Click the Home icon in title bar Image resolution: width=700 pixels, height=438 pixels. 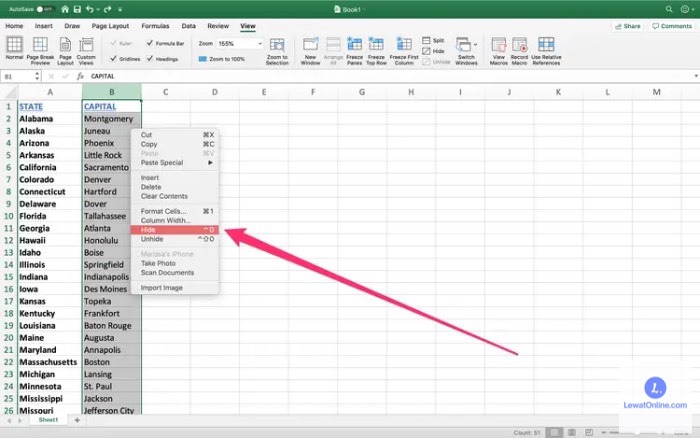(x=65, y=9)
